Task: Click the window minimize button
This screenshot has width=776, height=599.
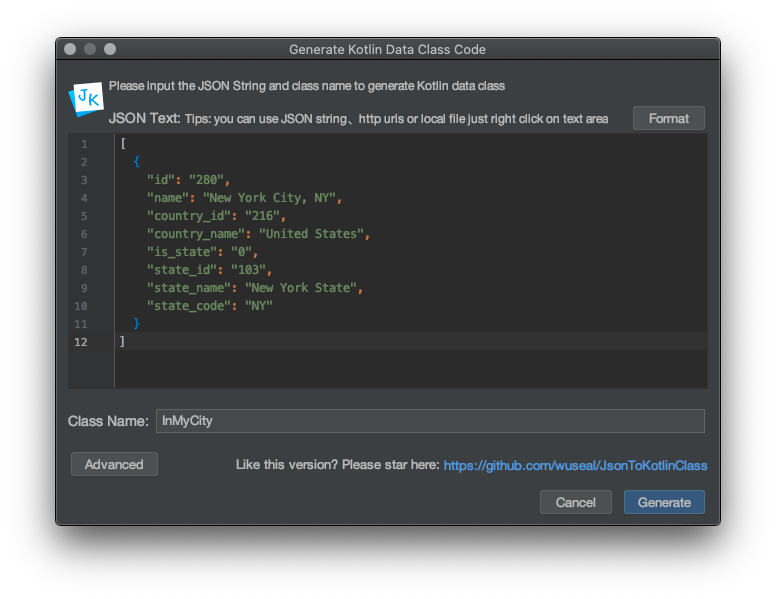Action: click(x=90, y=49)
